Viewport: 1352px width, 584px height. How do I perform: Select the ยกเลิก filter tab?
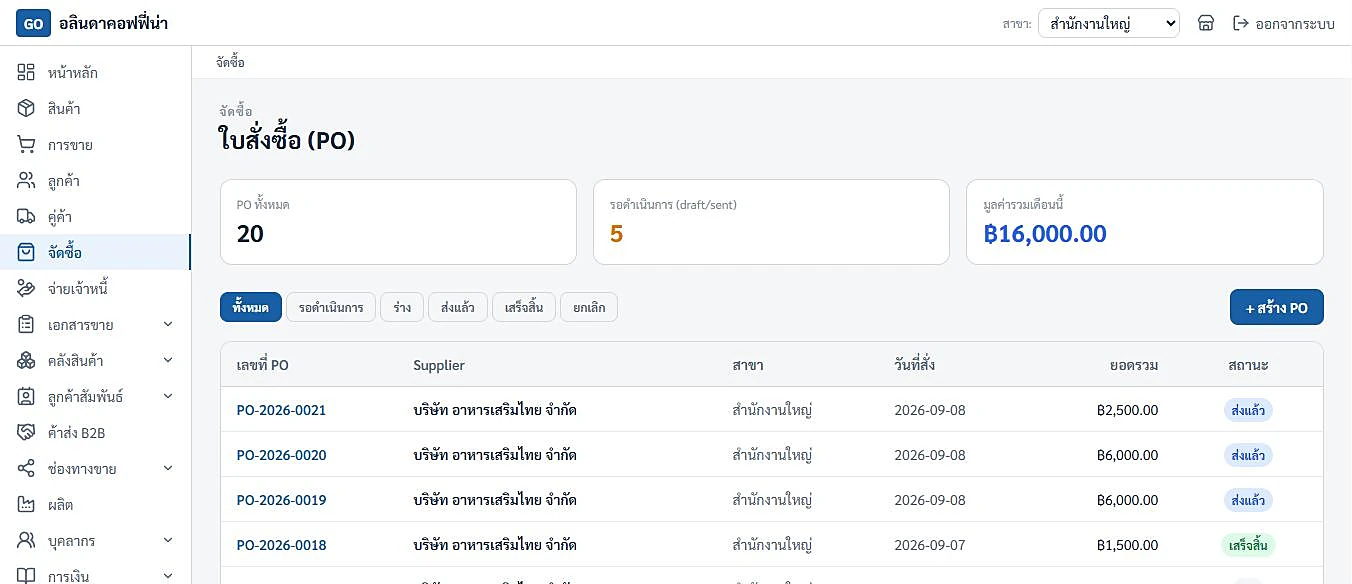pyautogui.click(x=589, y=308)
